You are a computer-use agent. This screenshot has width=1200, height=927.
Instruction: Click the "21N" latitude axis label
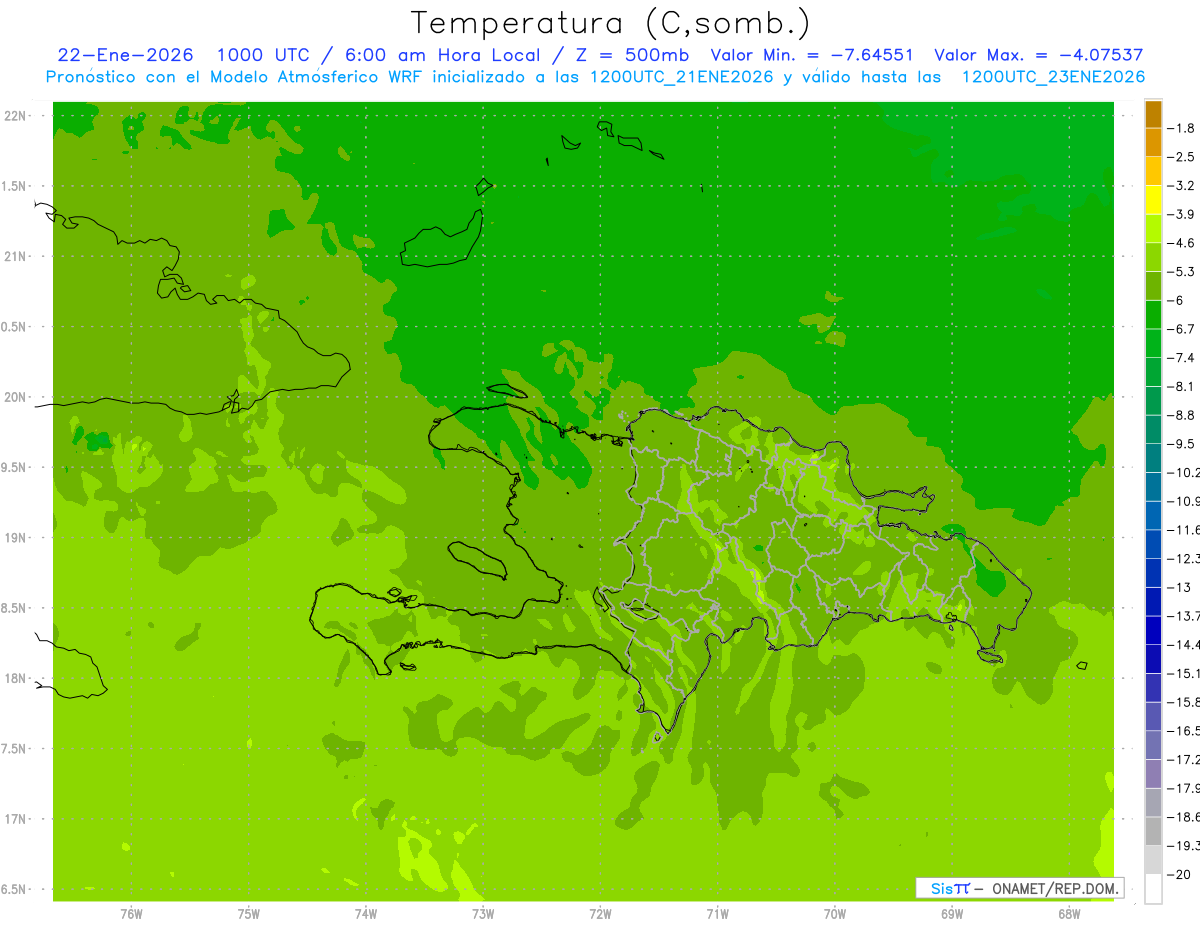point(16,257)
